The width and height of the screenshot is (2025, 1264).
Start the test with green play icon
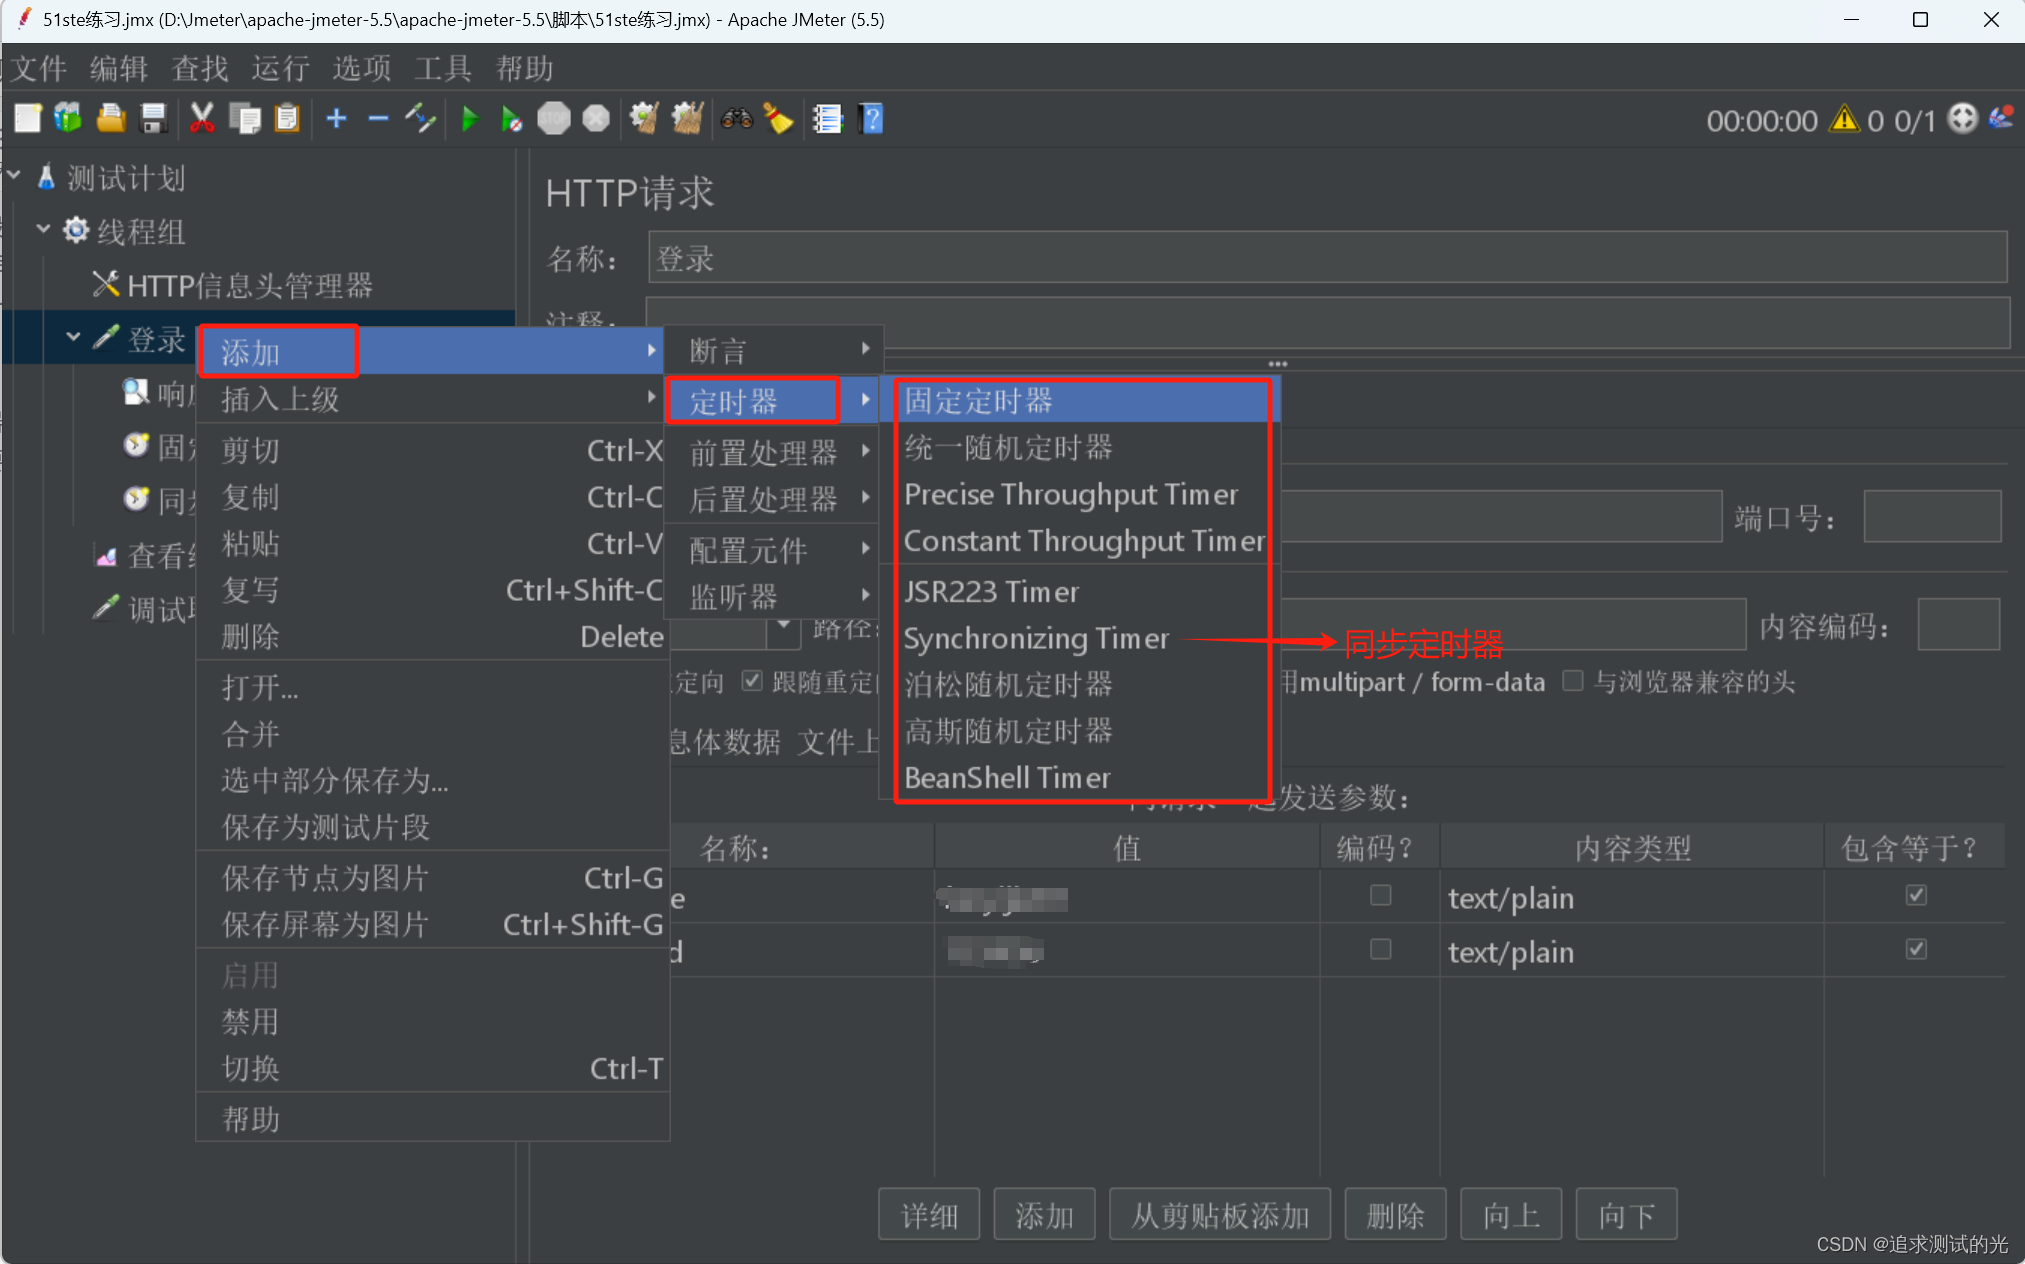469,119
